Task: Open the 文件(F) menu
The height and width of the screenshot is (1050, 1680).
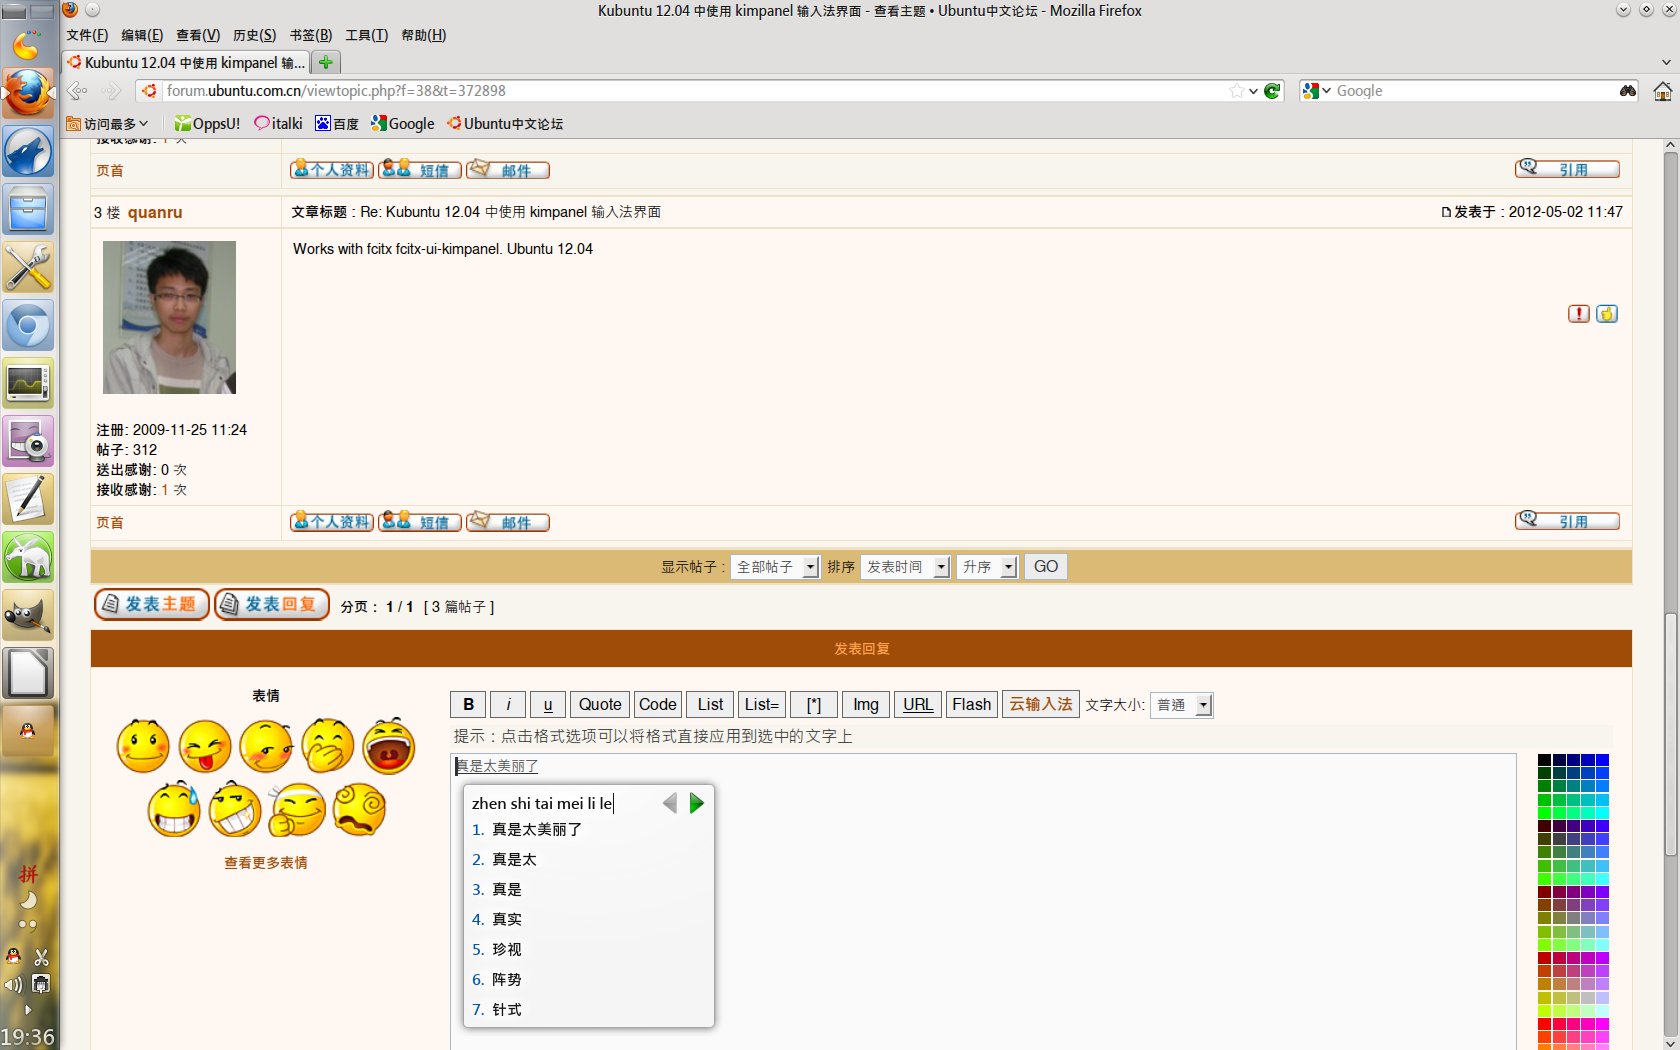Action: tap(87, 35)
